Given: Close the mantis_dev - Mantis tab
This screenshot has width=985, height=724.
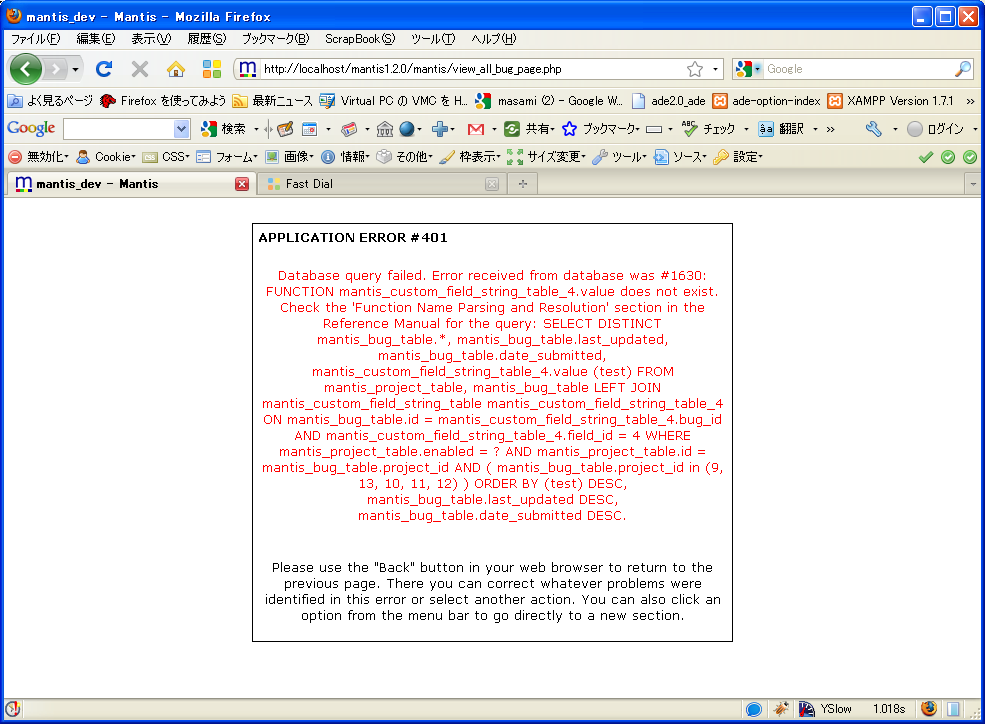Looking at the screenshot, I should pos(242,184).
